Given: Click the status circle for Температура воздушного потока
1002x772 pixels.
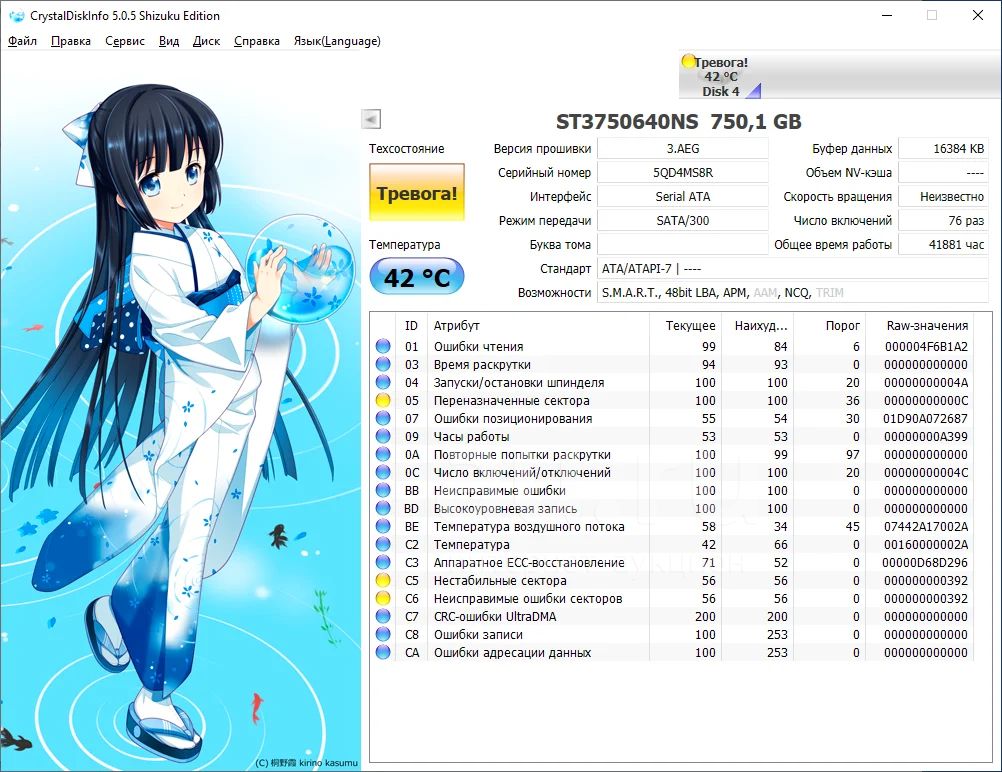Looking at the screenshot, I should (x=383, y=526).
